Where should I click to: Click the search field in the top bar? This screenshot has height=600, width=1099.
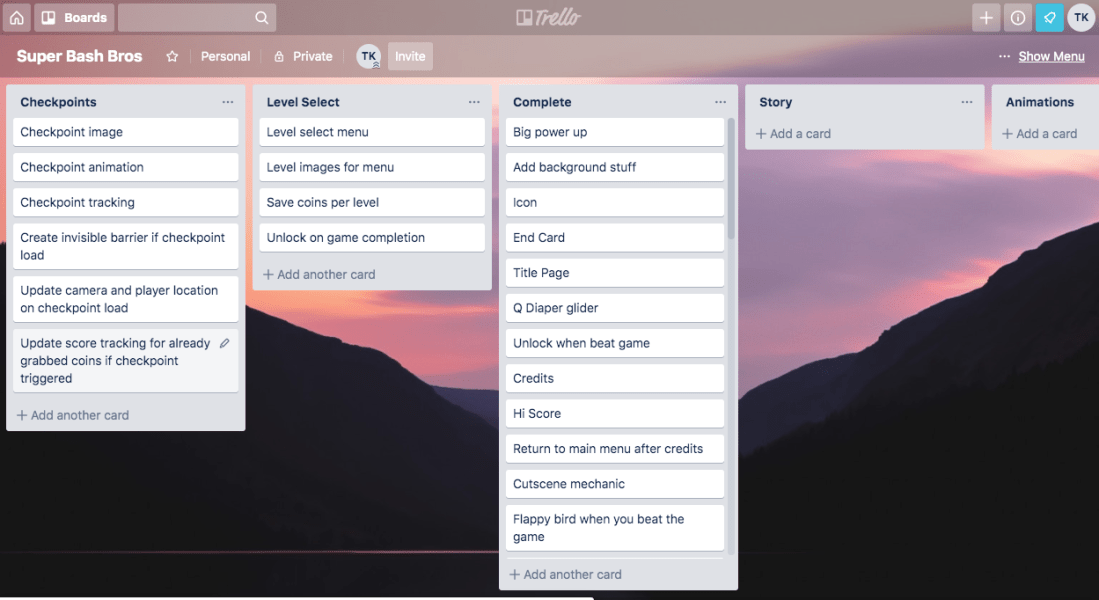pyautogui.click(x=196, y=17)
